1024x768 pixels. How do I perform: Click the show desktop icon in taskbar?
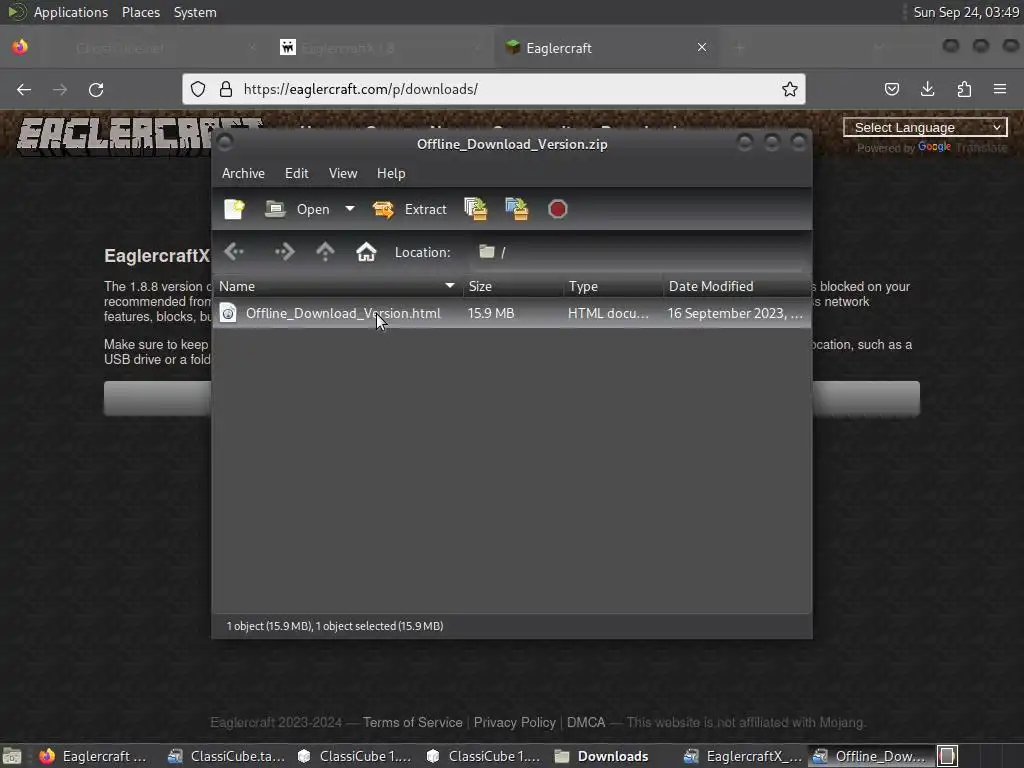point(12,756)
